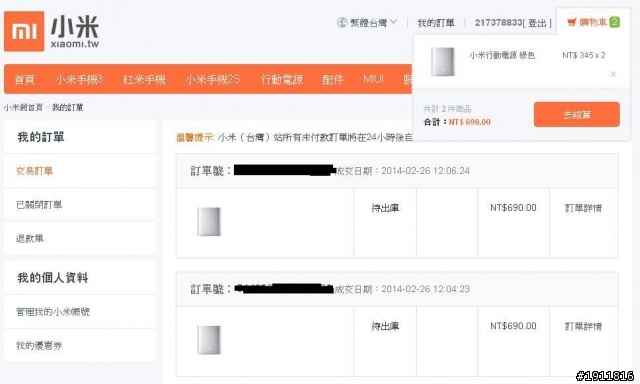Screen dimensions: 640x384
Task: Open 我的優惠券 in the sidebar
Action: tap(39, 346)
